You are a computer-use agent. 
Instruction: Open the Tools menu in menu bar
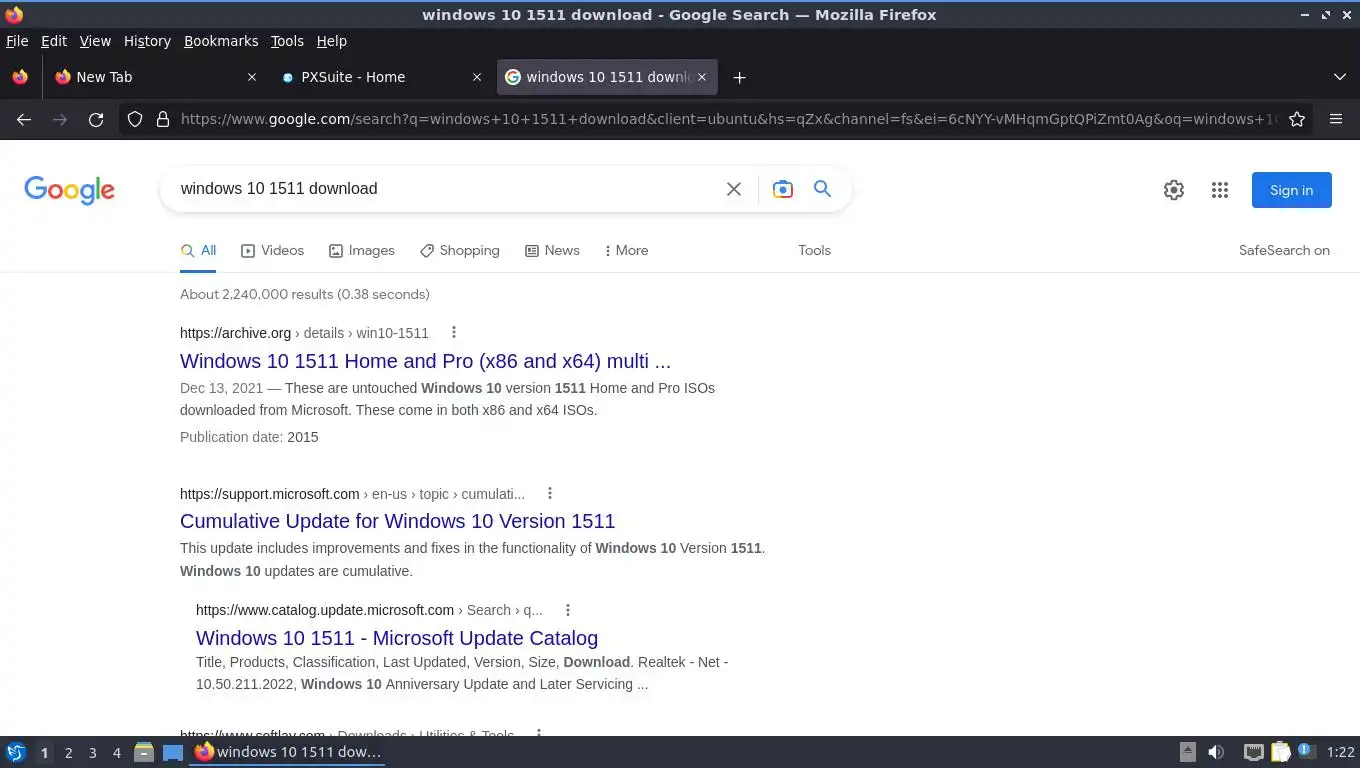287,41
